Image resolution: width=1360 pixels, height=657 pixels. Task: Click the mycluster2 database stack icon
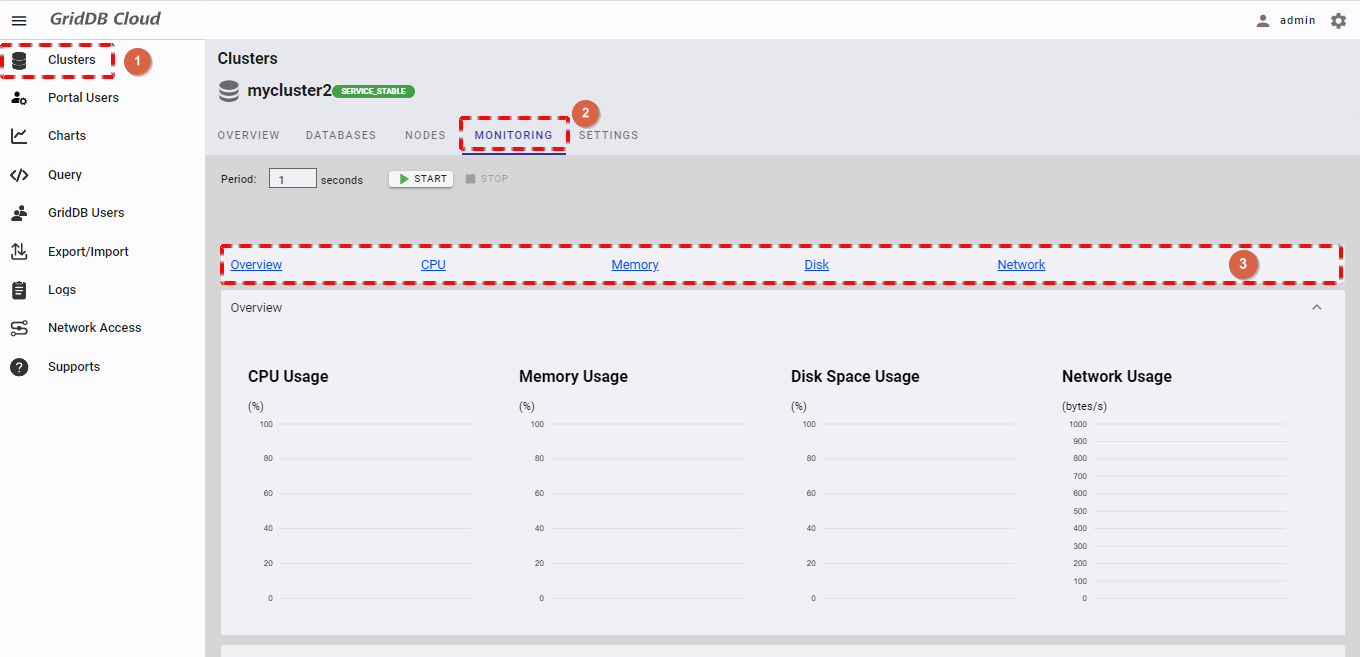click(229, 91)
